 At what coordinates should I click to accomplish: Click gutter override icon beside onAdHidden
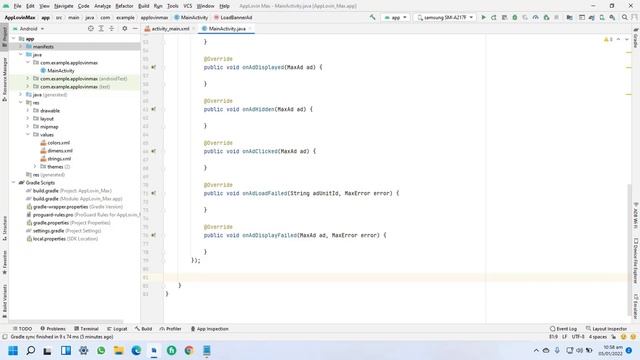point(153,109)
